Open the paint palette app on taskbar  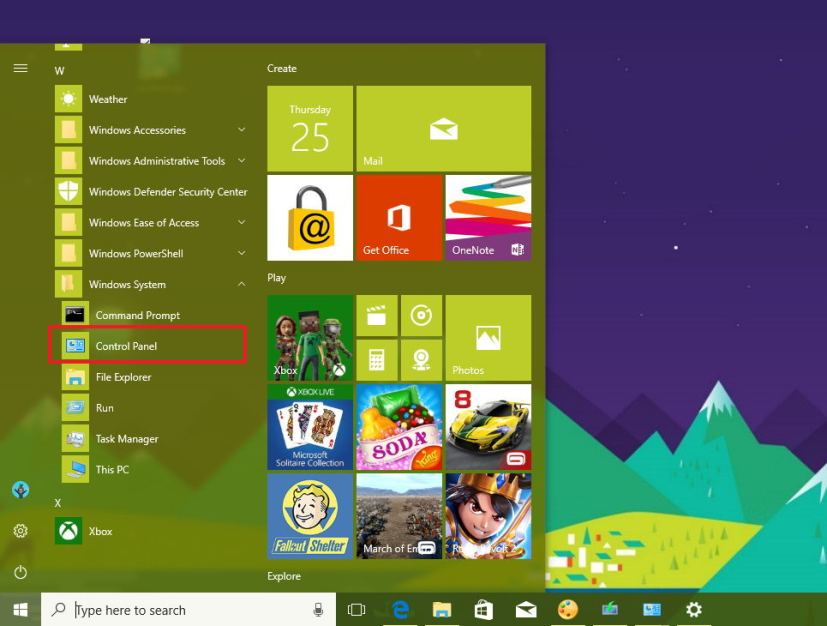(568, 610)
